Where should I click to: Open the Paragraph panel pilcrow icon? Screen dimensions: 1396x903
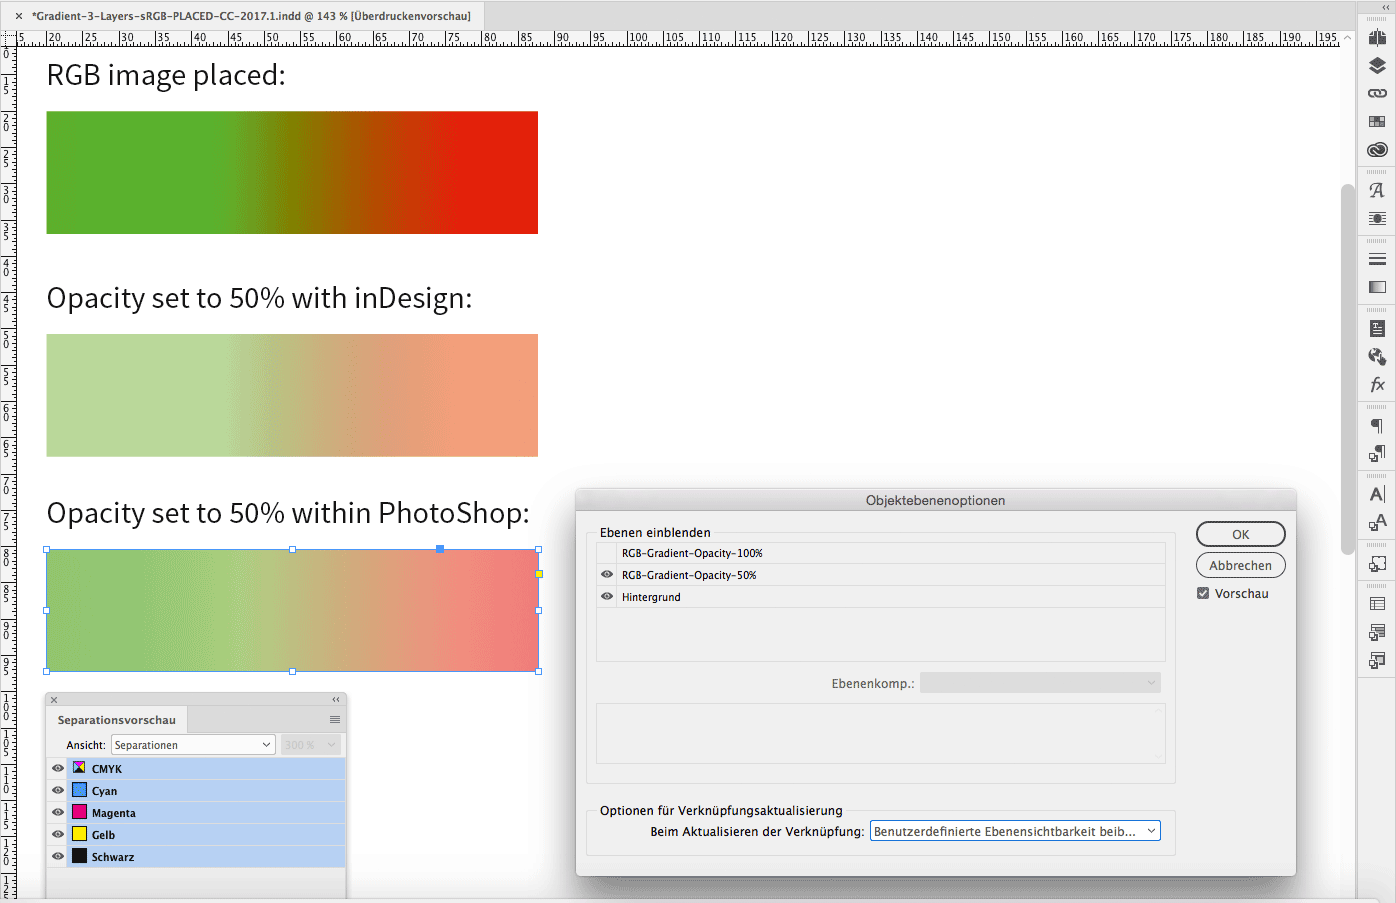point(1377,425)
